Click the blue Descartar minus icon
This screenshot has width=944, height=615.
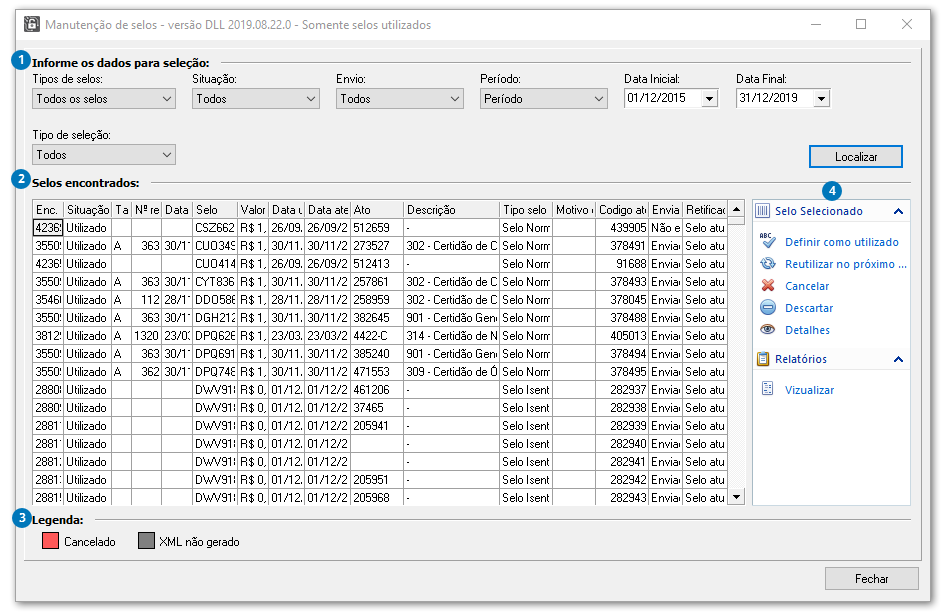pos(768,308)
